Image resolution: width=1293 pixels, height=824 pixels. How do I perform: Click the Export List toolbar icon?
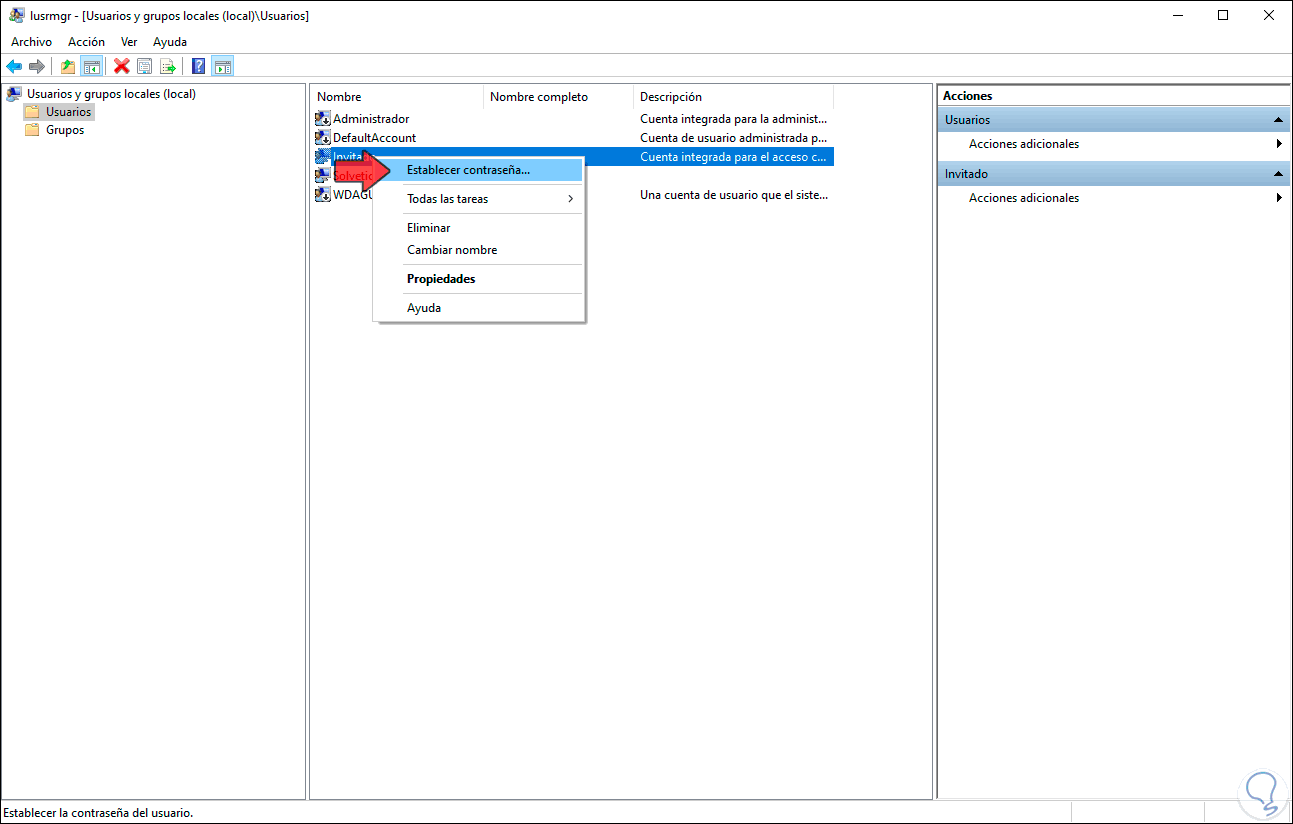point(168,66)
